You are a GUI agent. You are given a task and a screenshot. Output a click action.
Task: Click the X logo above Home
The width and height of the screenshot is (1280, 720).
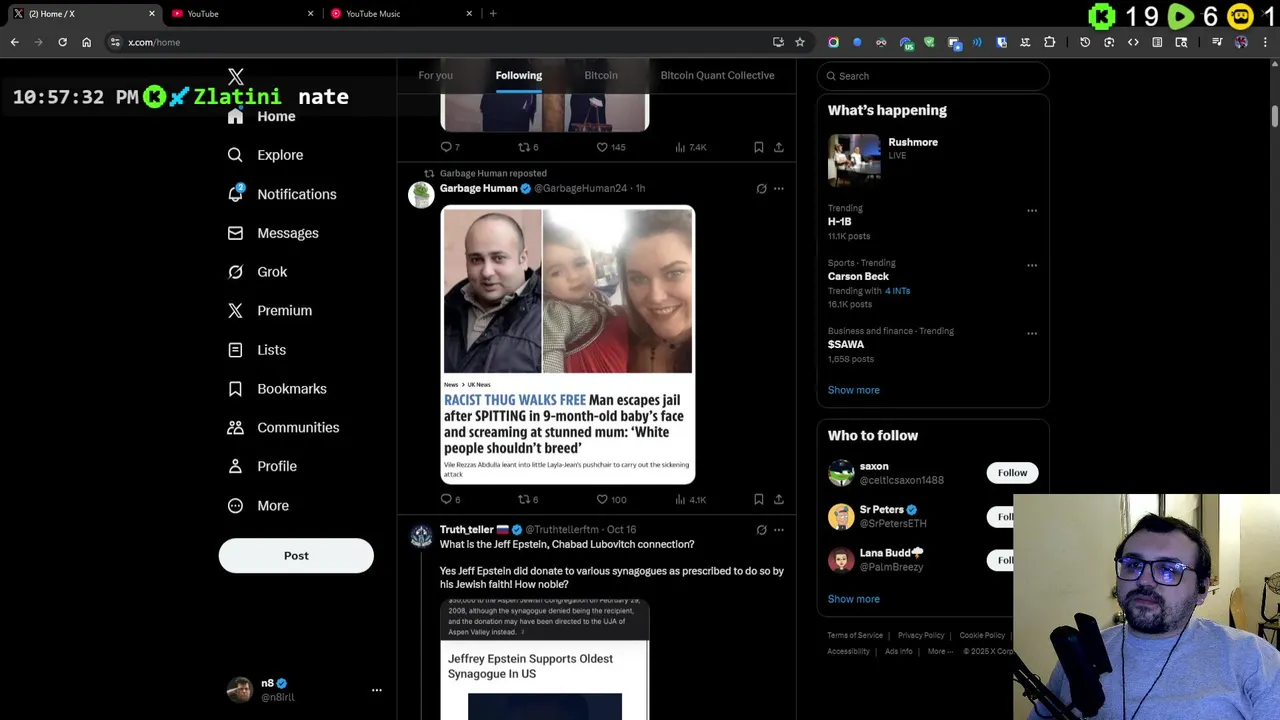[236, 77]
